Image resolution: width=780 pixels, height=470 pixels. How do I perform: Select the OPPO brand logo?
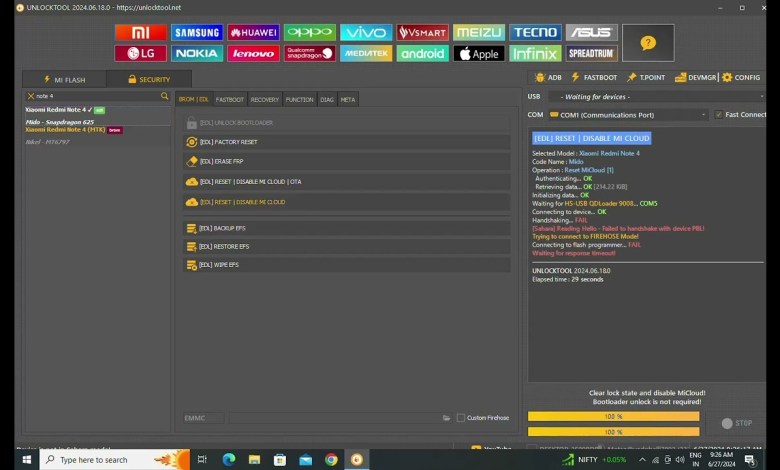(x=309, y=32)
